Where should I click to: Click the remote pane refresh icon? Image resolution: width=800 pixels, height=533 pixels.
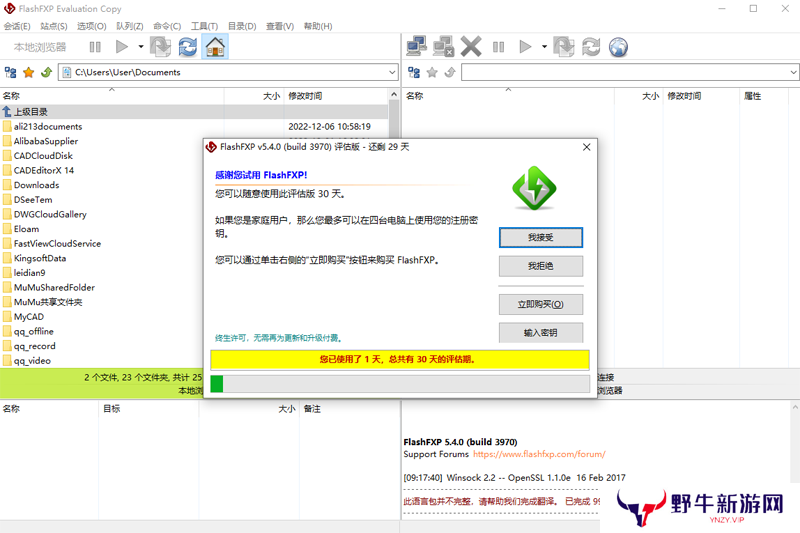tap(591, 47)
